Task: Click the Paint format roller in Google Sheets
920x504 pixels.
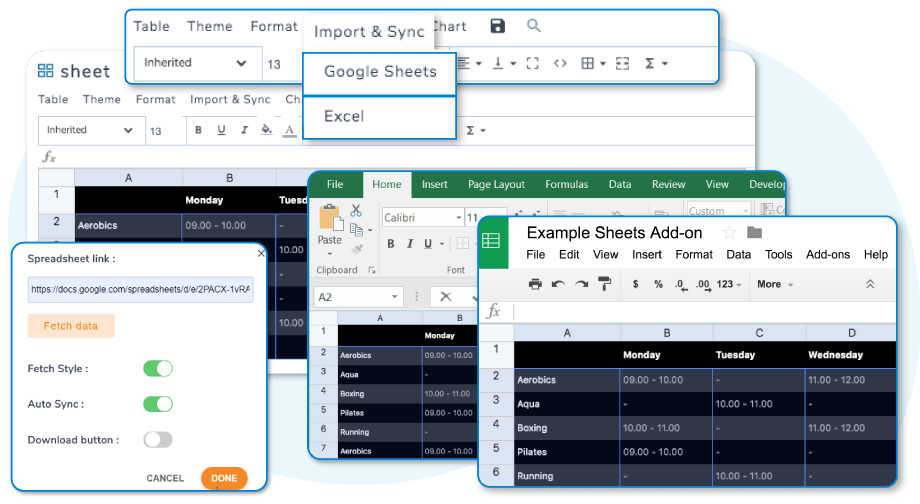Action: (604, 285)
